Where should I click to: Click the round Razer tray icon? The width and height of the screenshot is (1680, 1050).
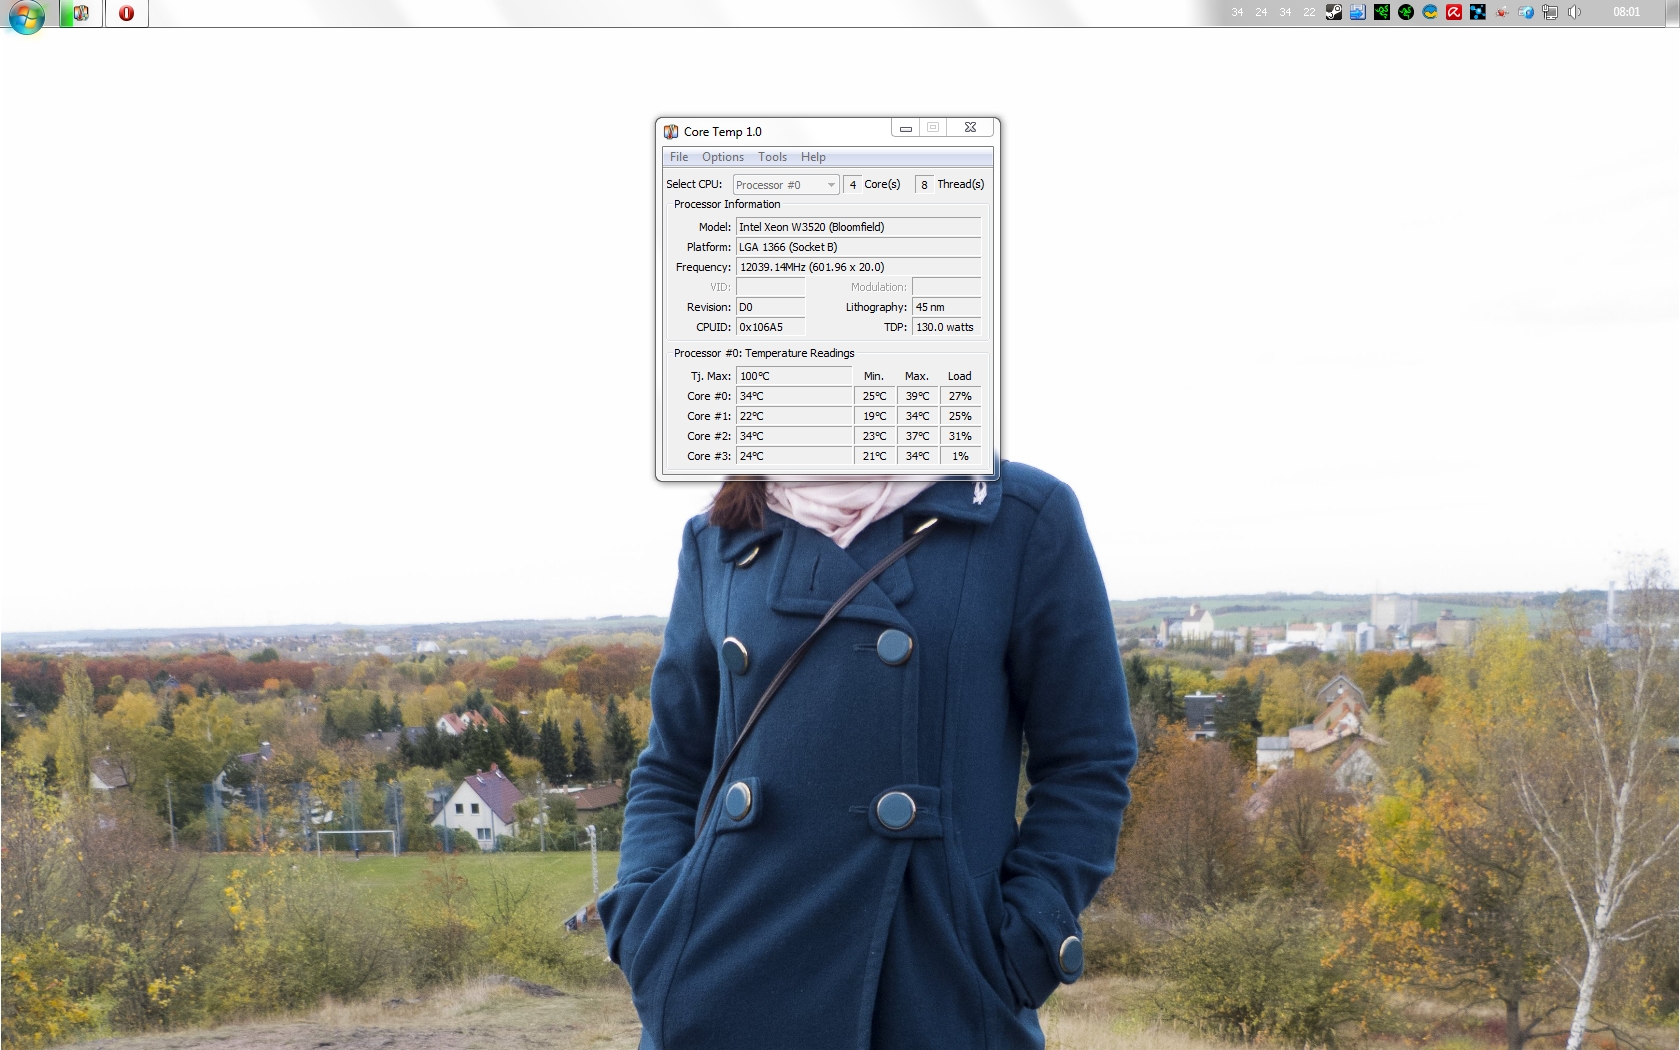pyautogui.click(x=1406, y=12)
